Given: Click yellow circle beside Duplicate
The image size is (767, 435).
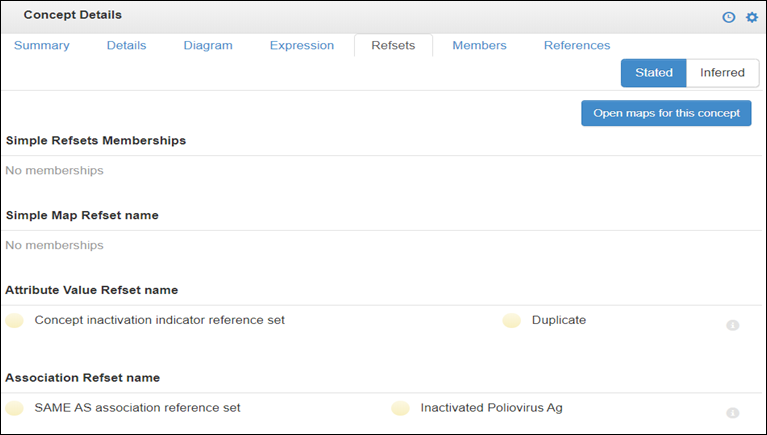Looking at the screenshot, I should click(x=512, y=321).
